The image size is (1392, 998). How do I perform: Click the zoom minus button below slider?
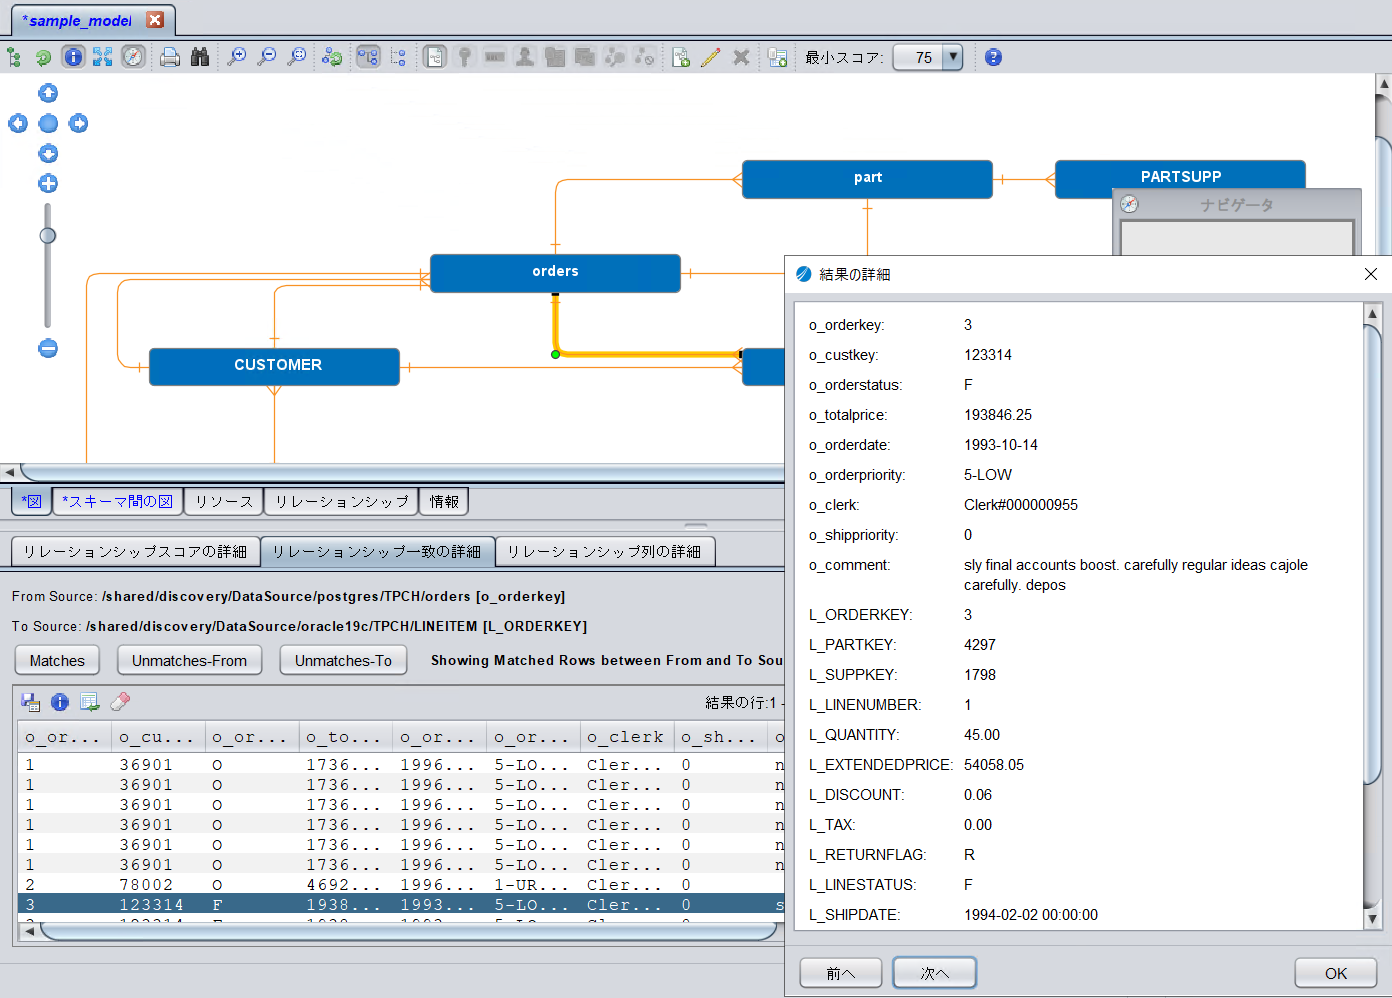click(x=48, y=348)
